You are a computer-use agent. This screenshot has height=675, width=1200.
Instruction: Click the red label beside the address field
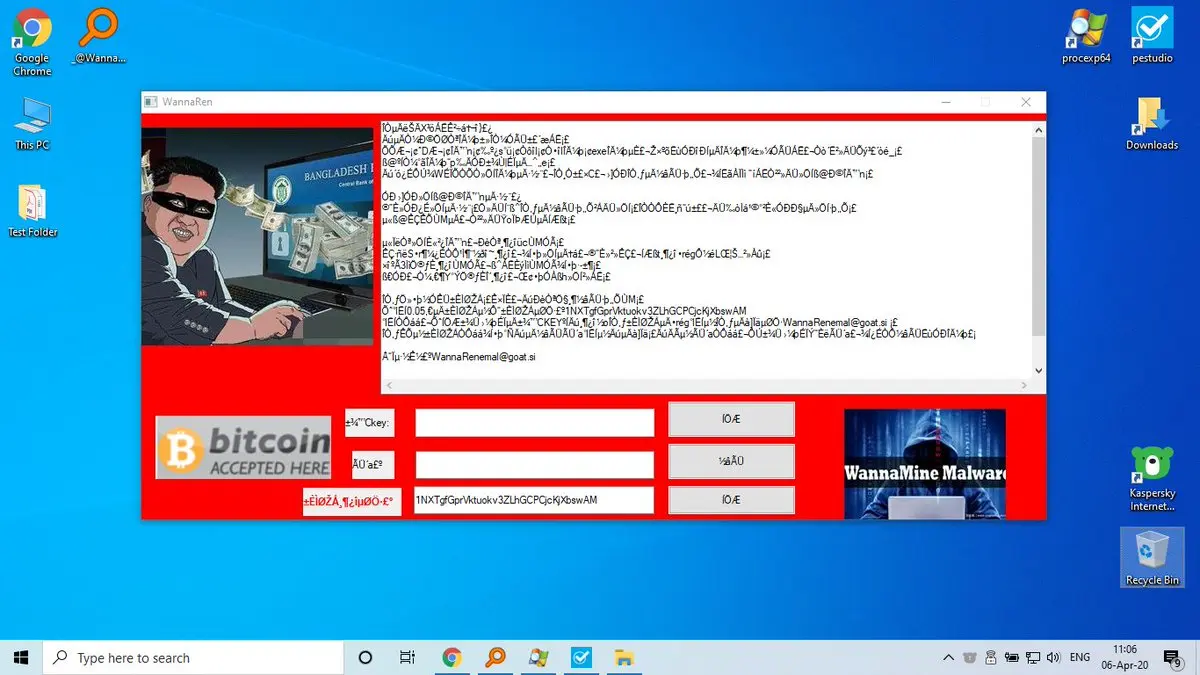pyautogui.click(x=352, y=501)
